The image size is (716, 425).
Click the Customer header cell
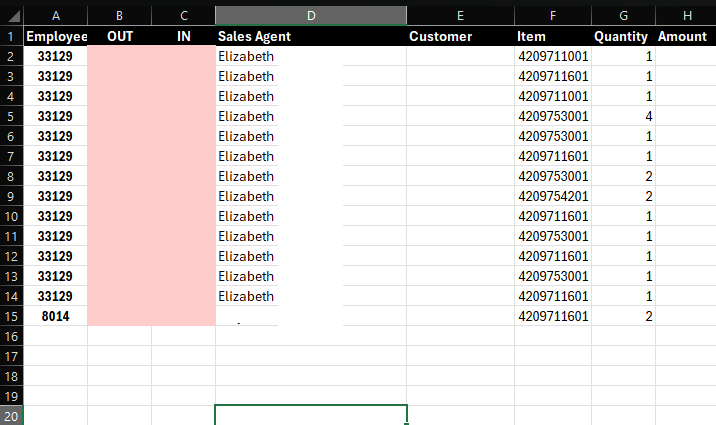point(460,36)
